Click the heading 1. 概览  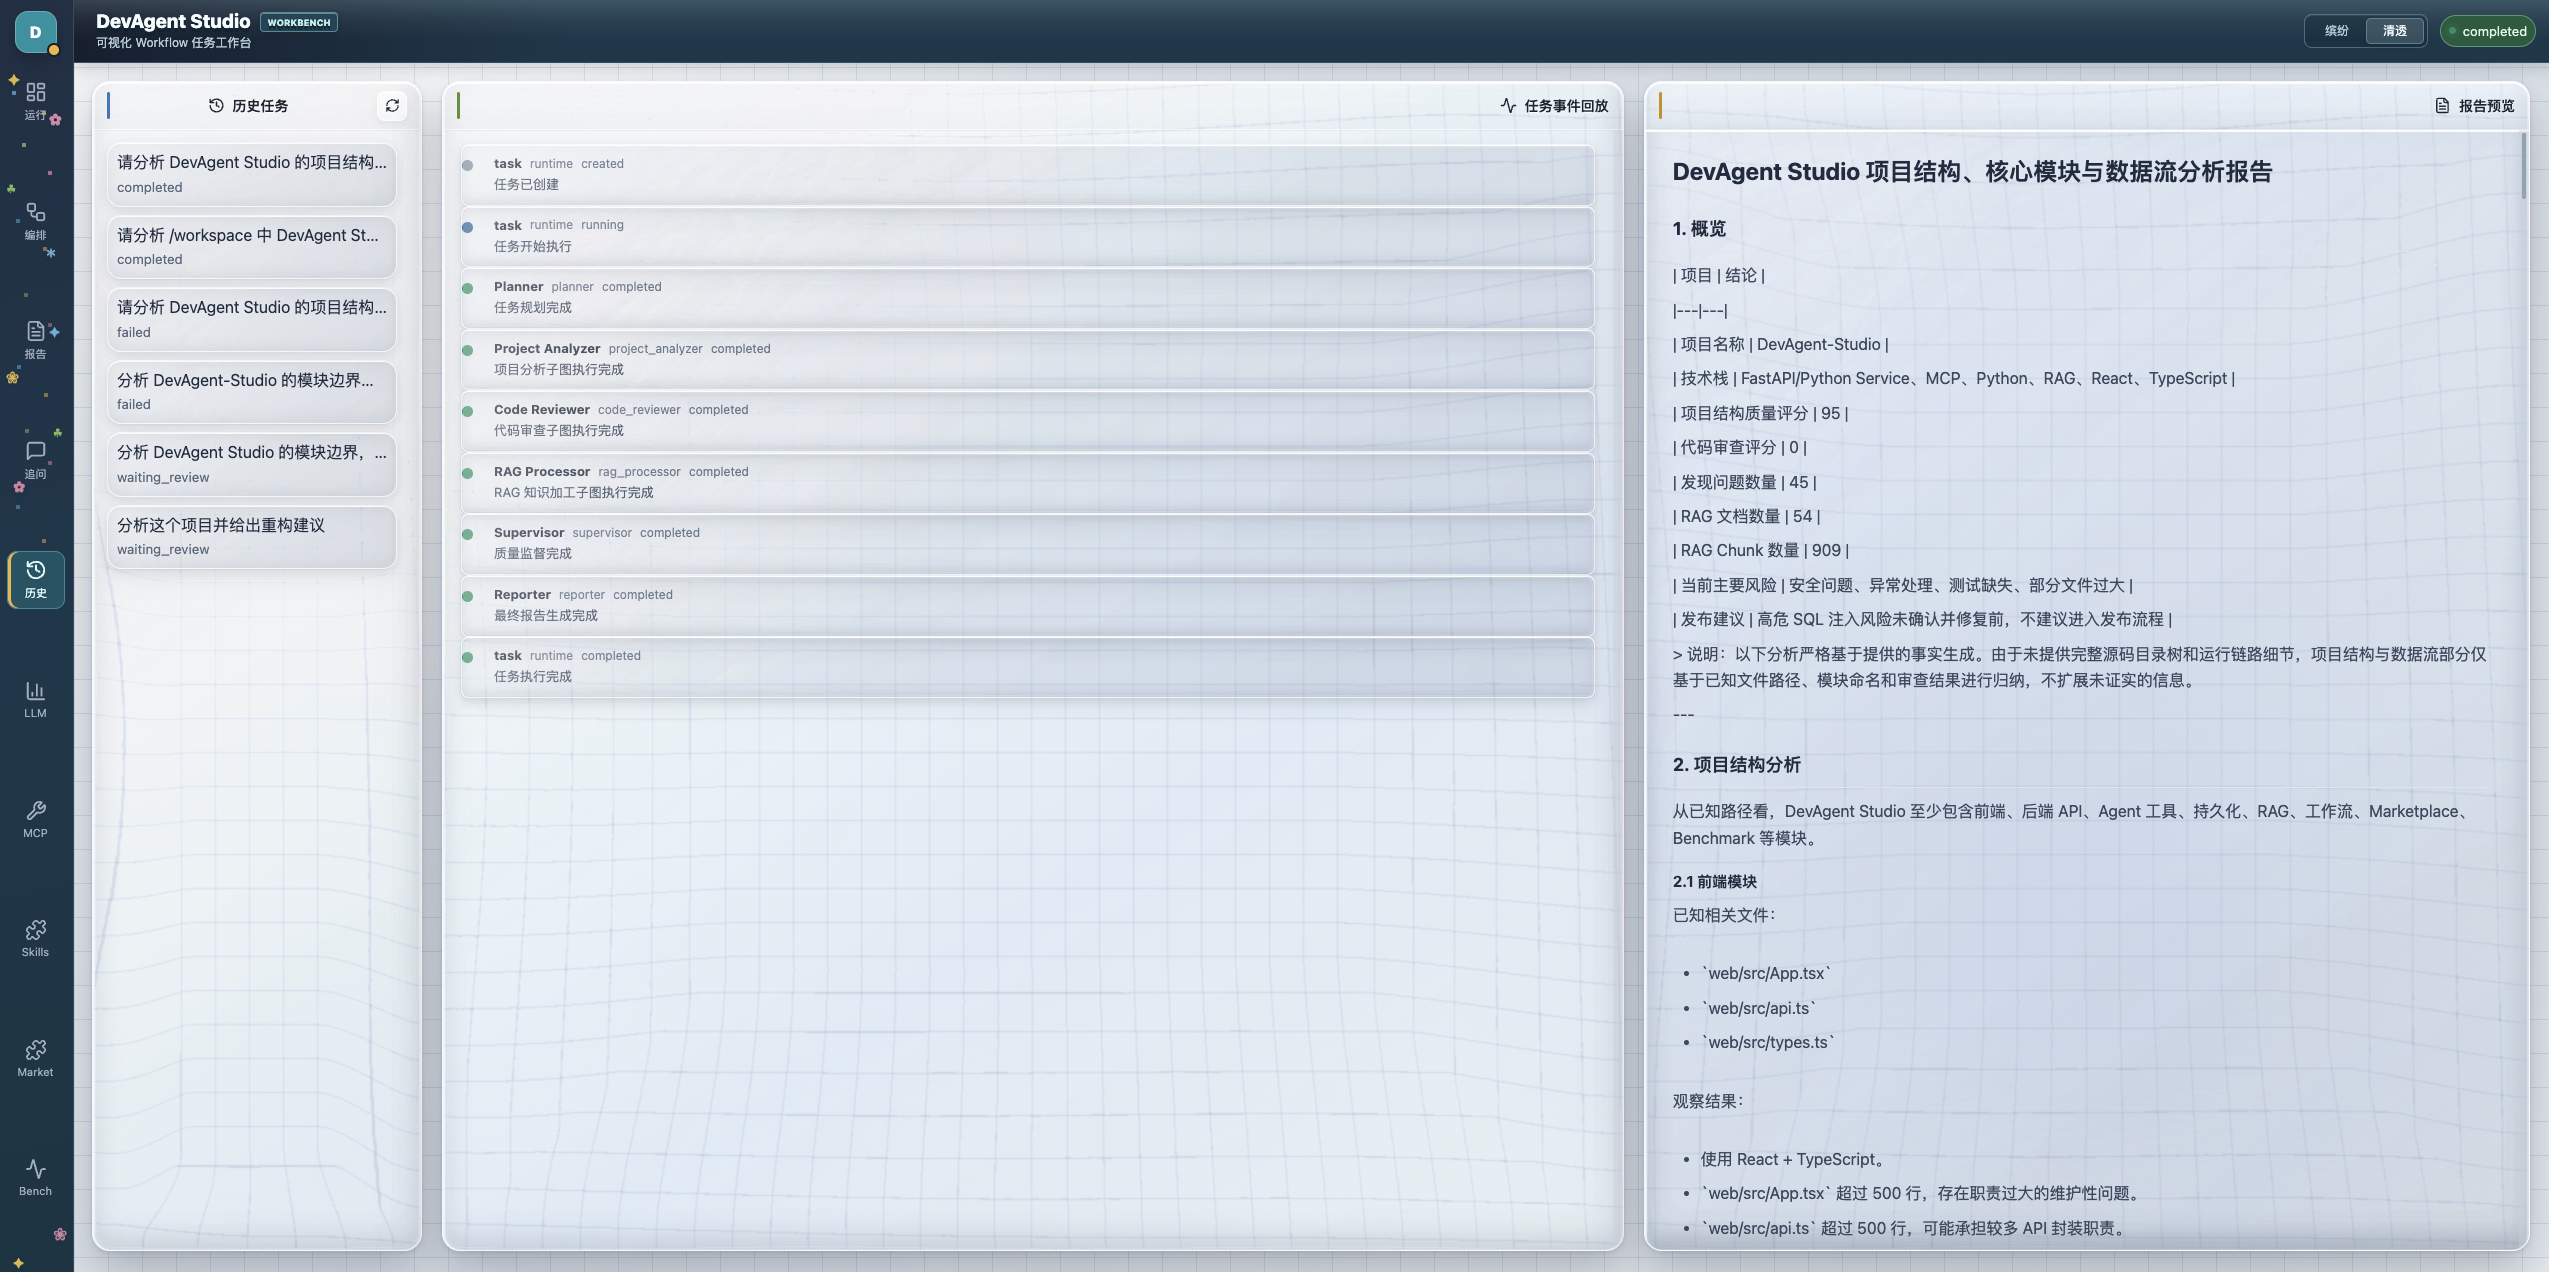pos(1699,229)
